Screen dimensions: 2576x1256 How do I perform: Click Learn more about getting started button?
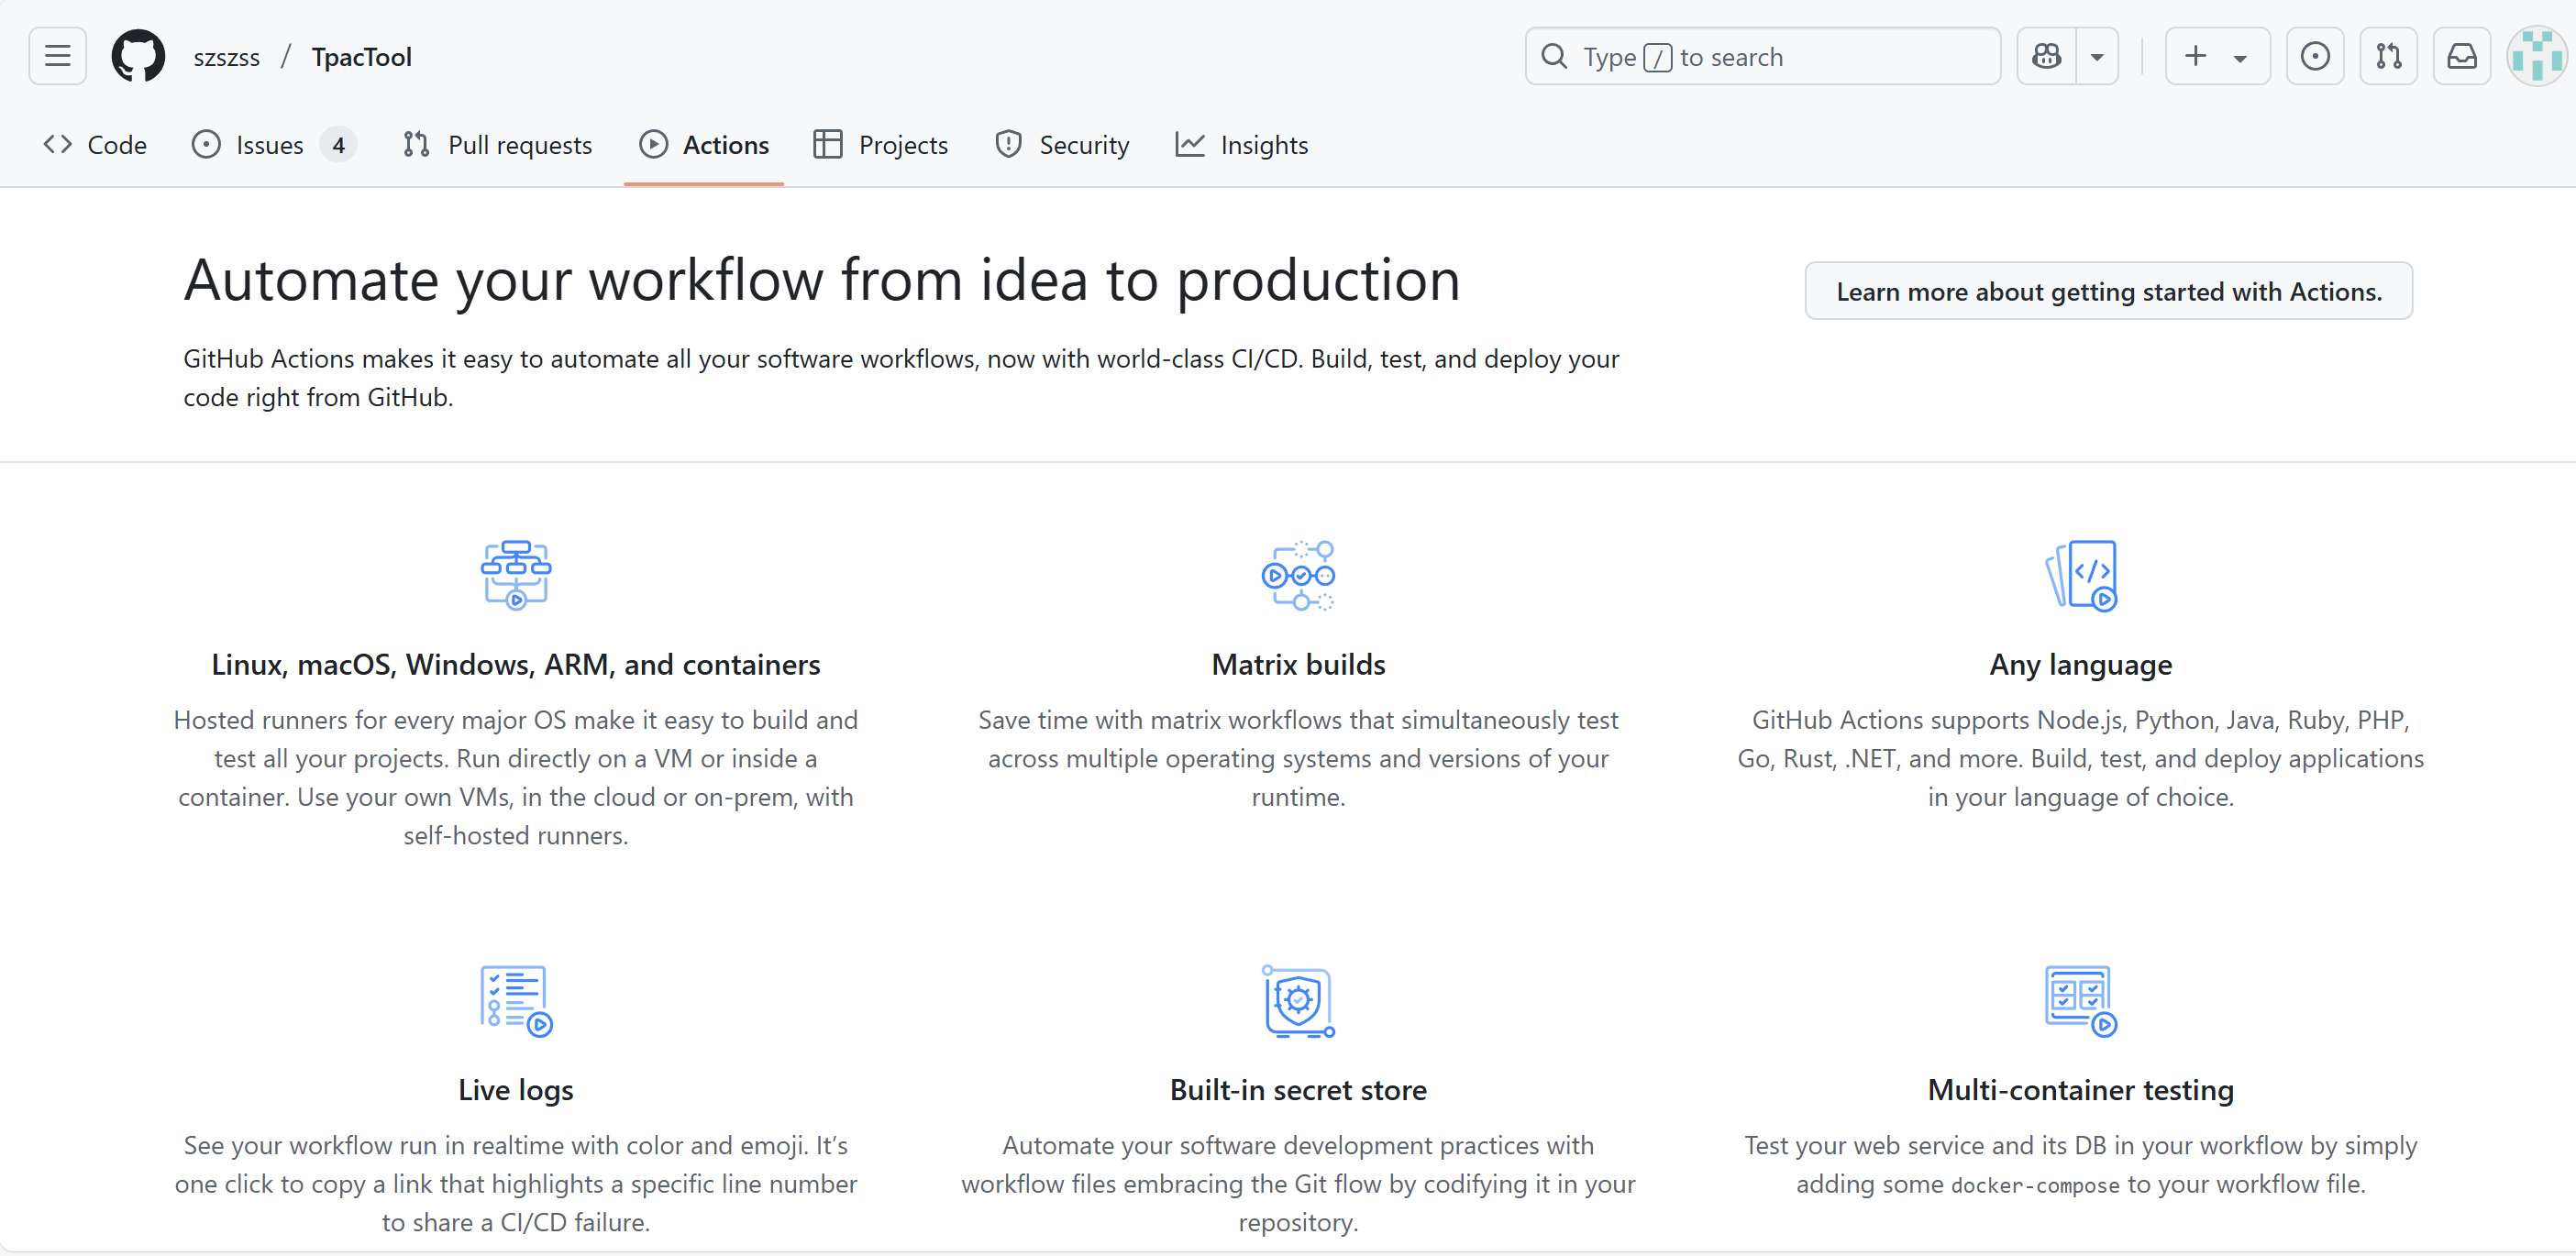[x=2108, y=291]
